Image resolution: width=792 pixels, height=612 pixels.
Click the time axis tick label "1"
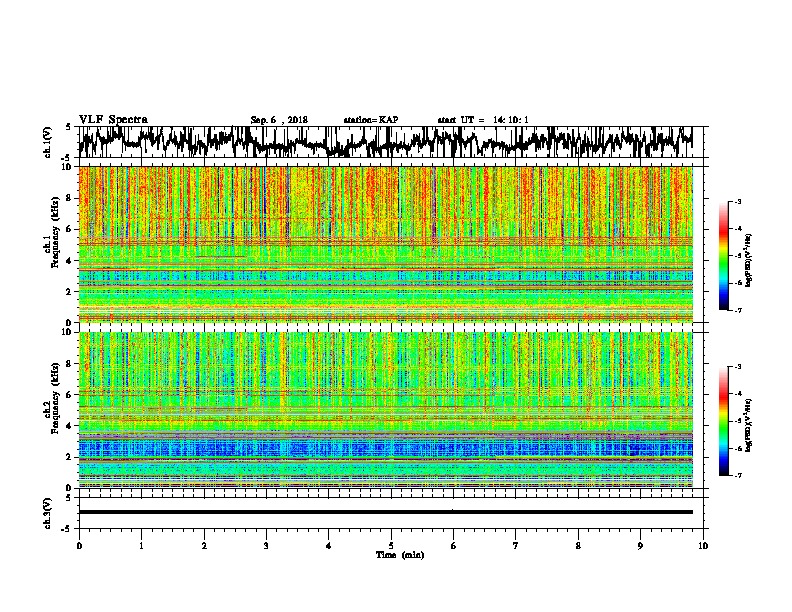[141, 546]
